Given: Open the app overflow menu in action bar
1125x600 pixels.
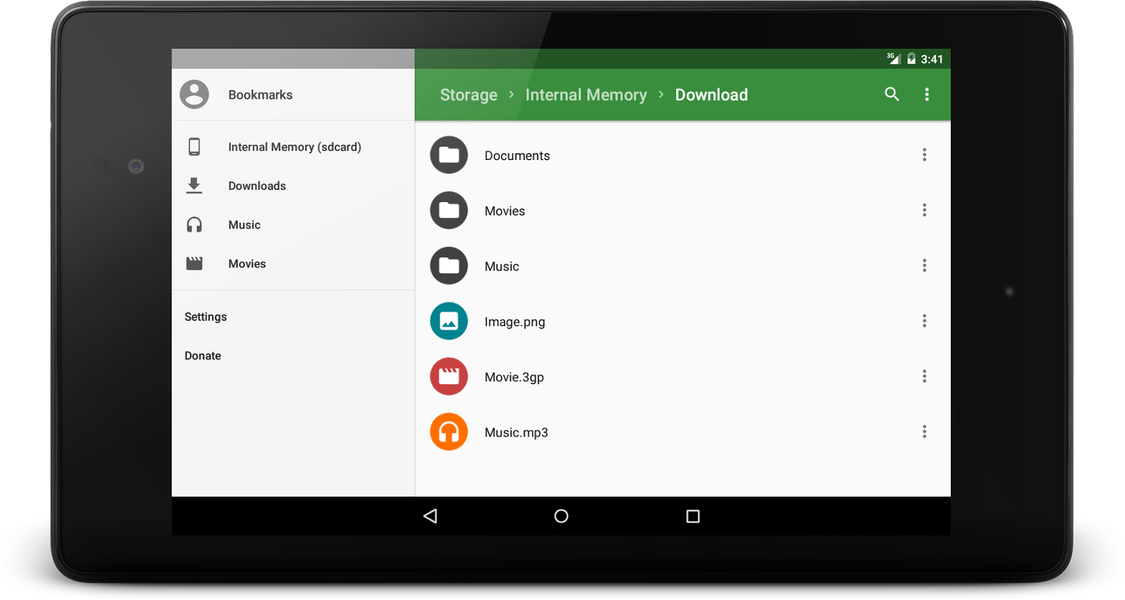Looking at the screenshot, I should pos(927,94).
